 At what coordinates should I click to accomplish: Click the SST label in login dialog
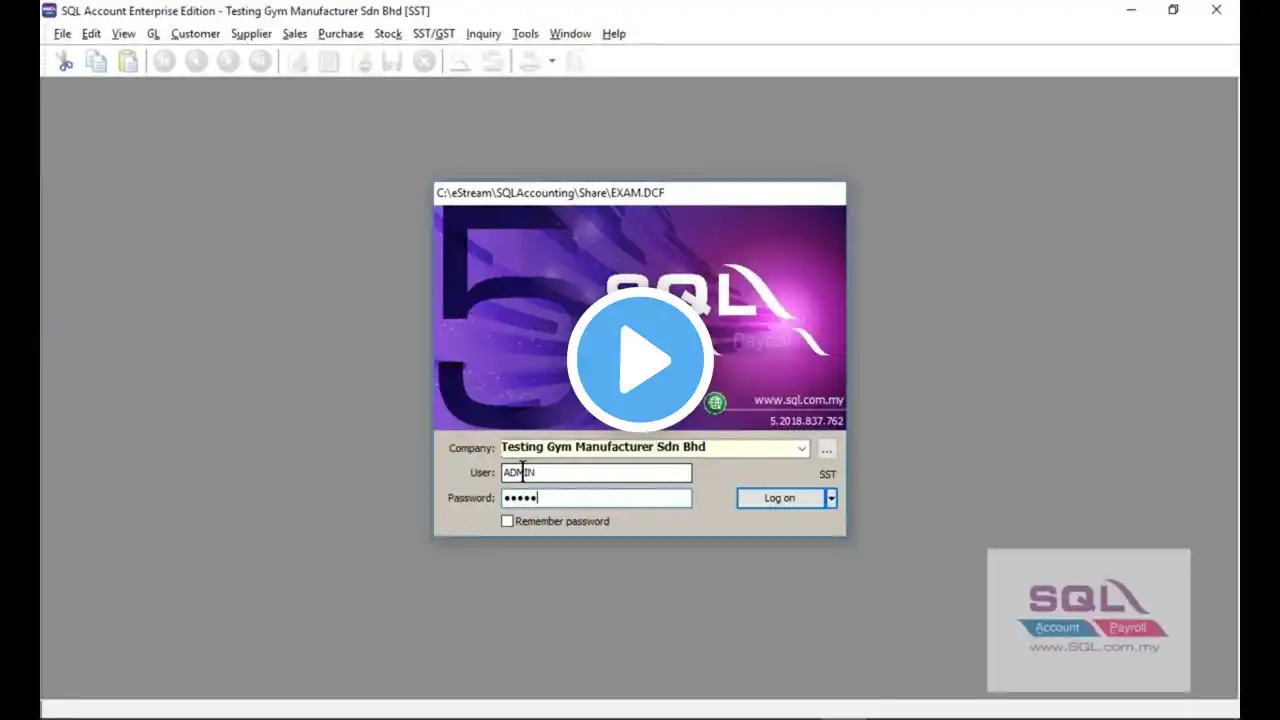[x=827, y=475]
